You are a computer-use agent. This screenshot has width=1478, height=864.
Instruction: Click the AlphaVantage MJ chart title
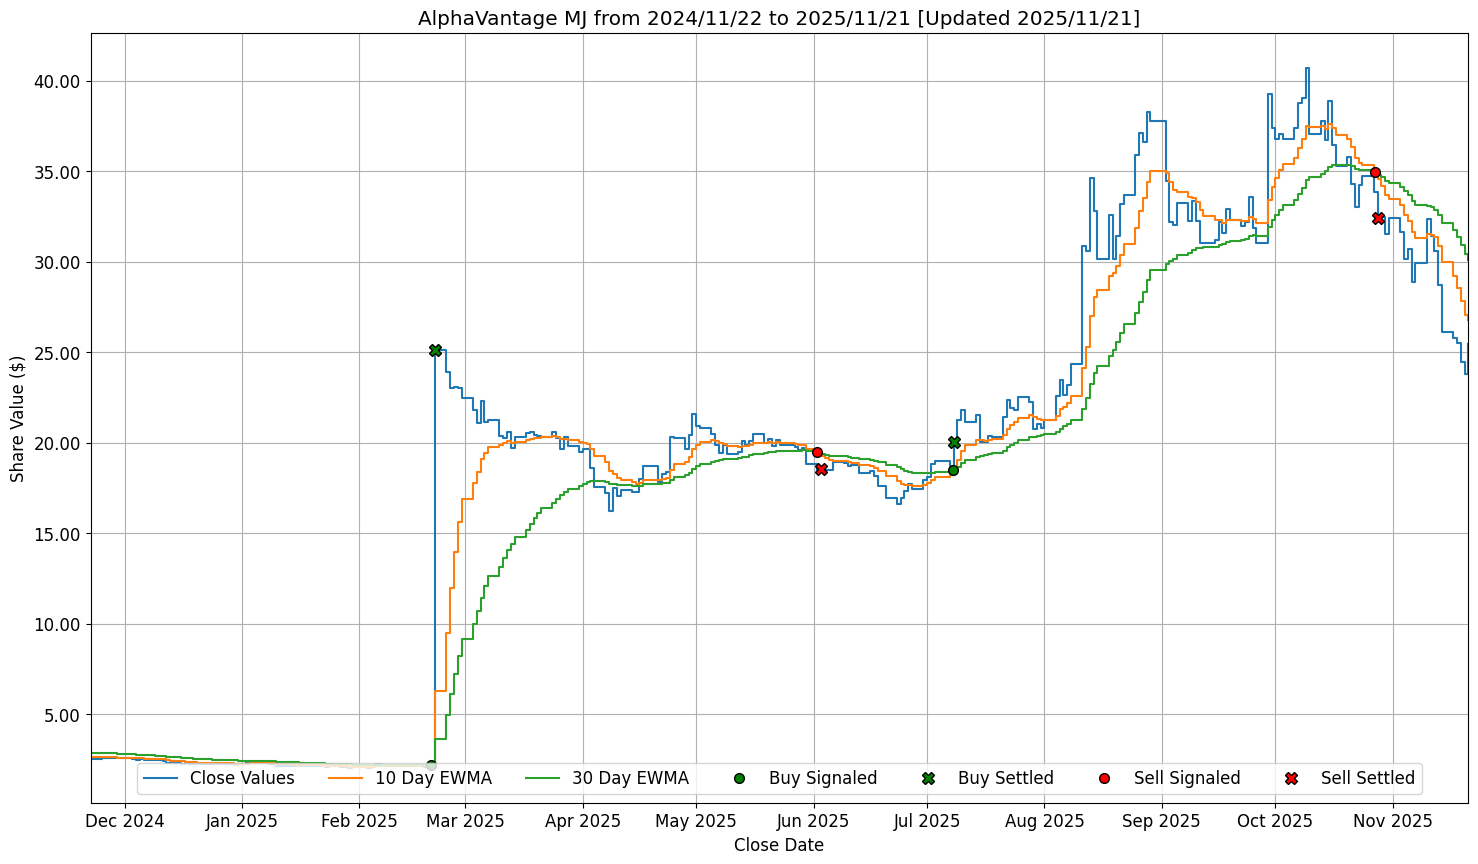[x=778, y=18]
